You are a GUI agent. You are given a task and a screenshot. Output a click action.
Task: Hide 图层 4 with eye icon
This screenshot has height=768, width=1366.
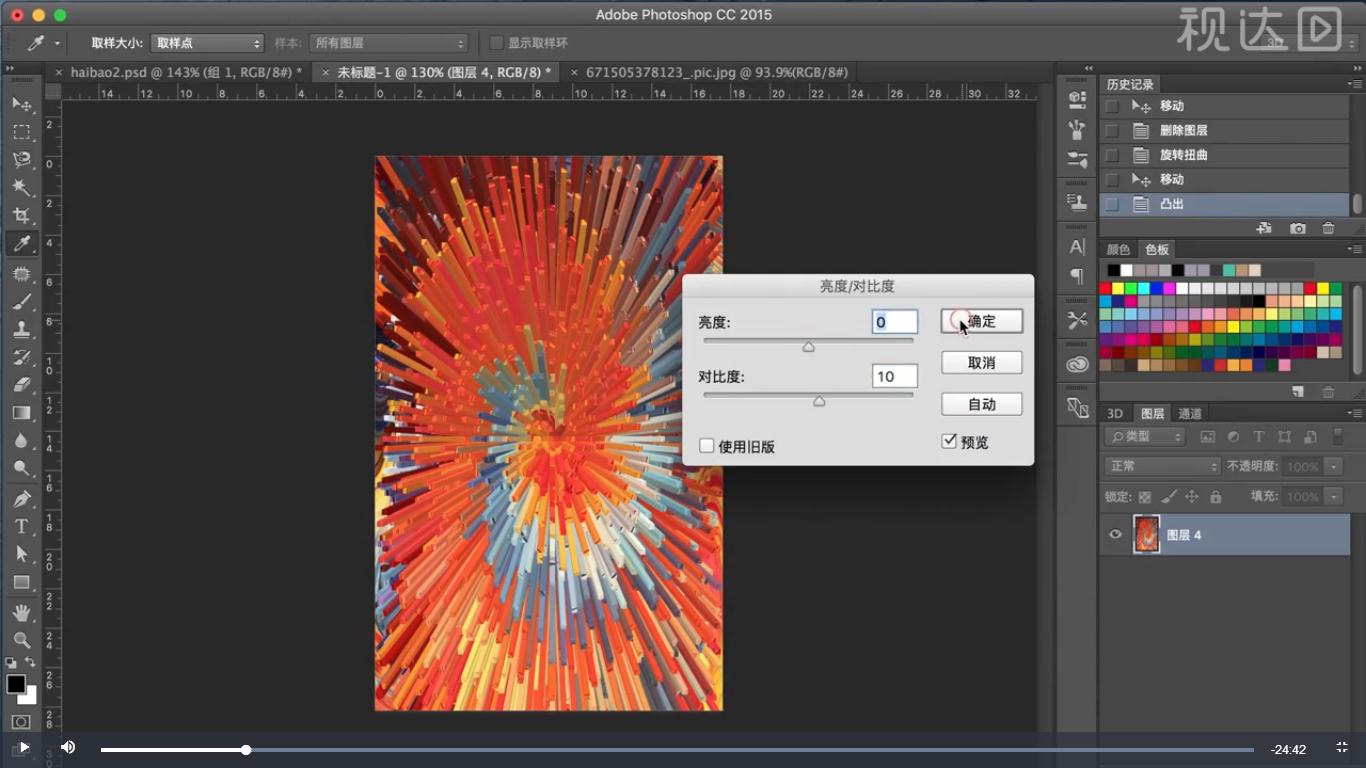coord(1116,535)
